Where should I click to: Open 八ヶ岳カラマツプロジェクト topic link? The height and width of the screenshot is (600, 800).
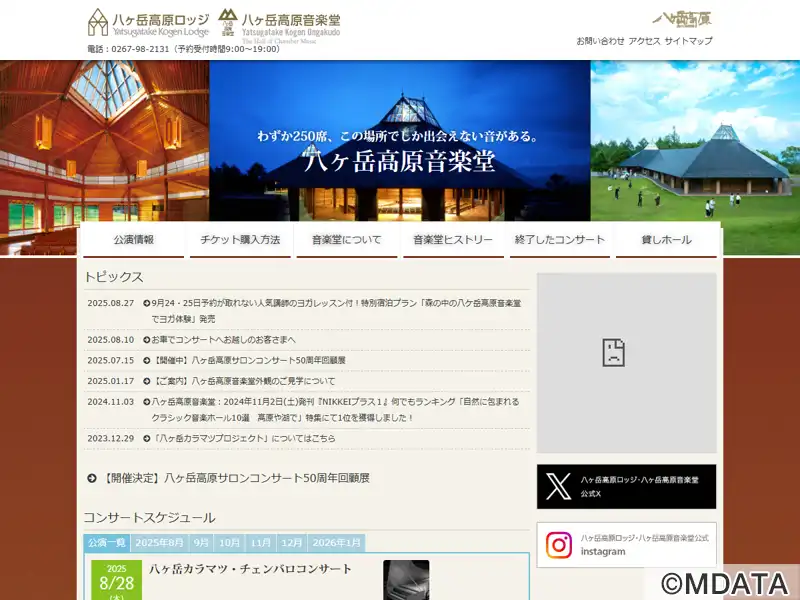tap(243, 438)
